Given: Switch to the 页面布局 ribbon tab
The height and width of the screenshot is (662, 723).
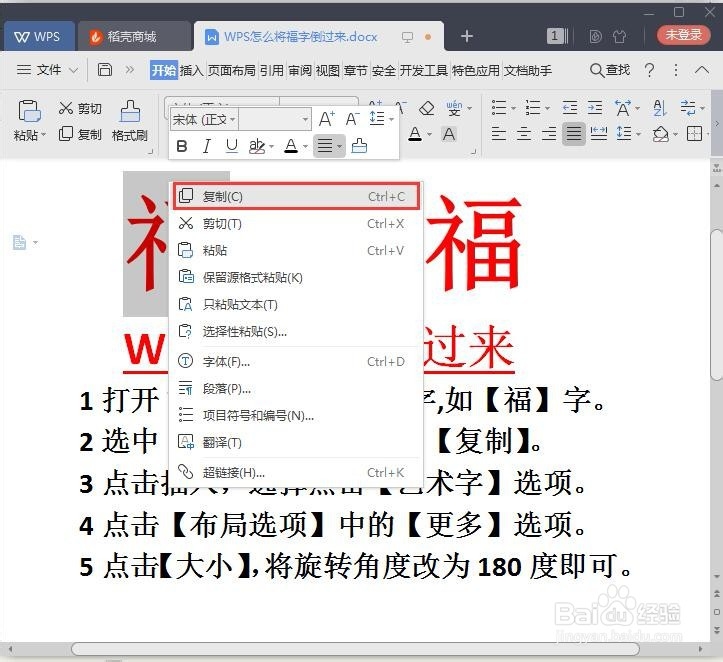Looking at the screenshot, I should [231, 71].
